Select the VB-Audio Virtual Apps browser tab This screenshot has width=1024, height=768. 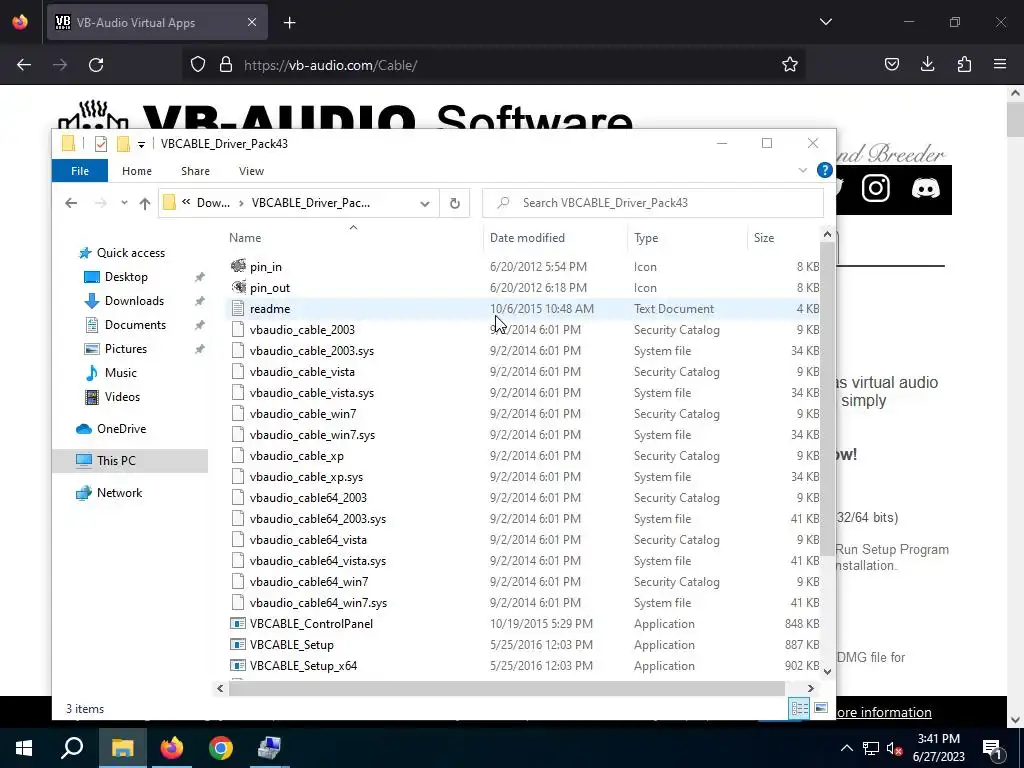[157, 22]
